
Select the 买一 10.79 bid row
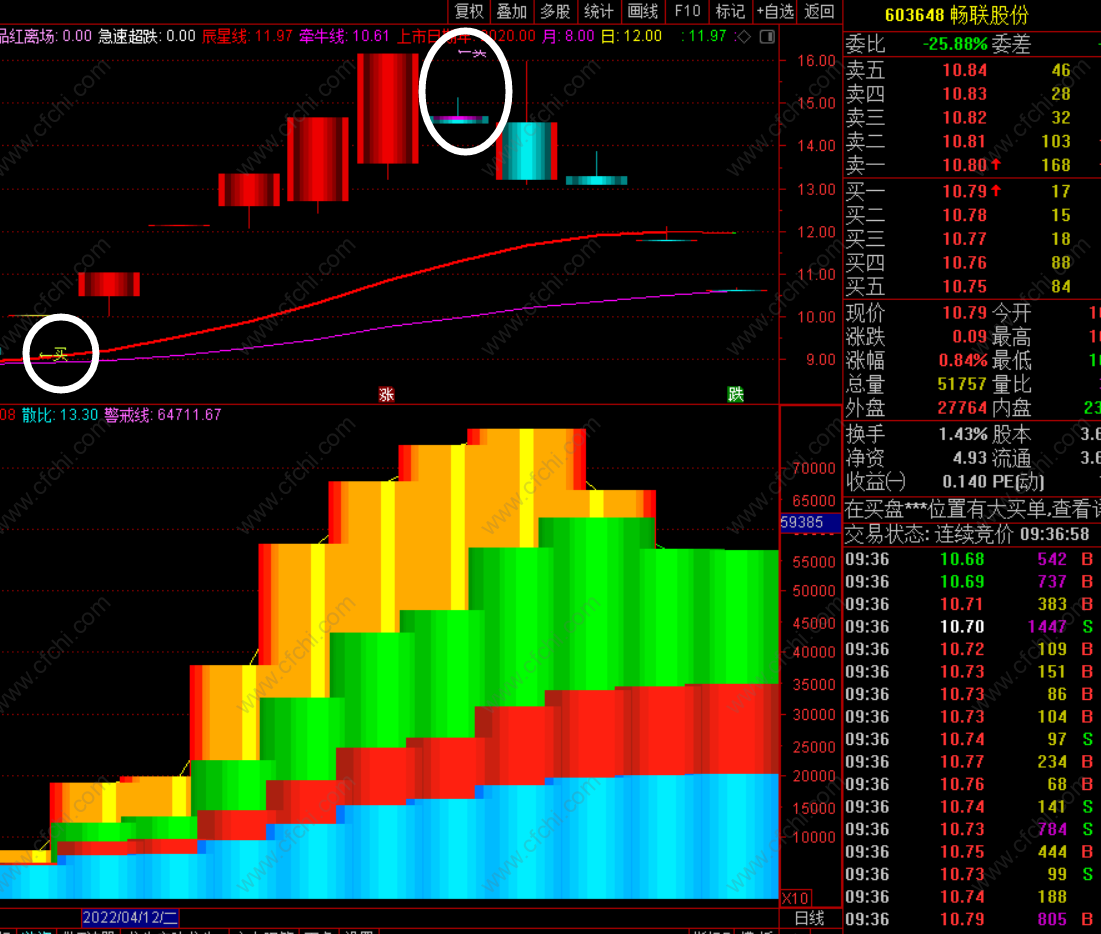(x=972, y=191)
